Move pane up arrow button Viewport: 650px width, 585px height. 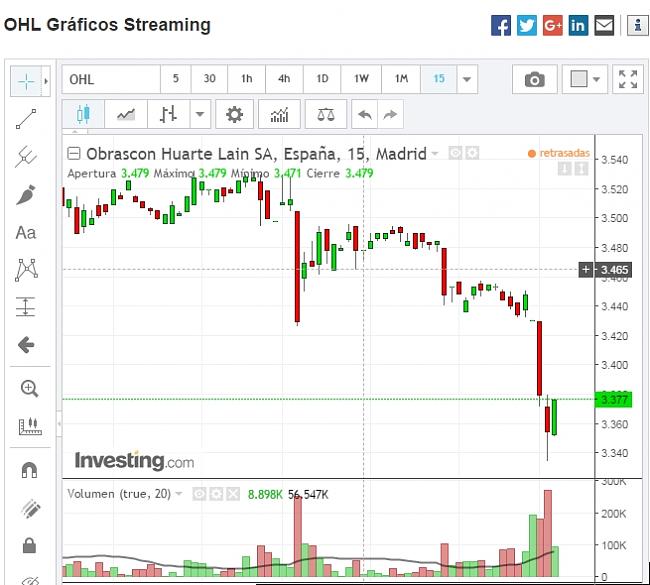point(581,168)
